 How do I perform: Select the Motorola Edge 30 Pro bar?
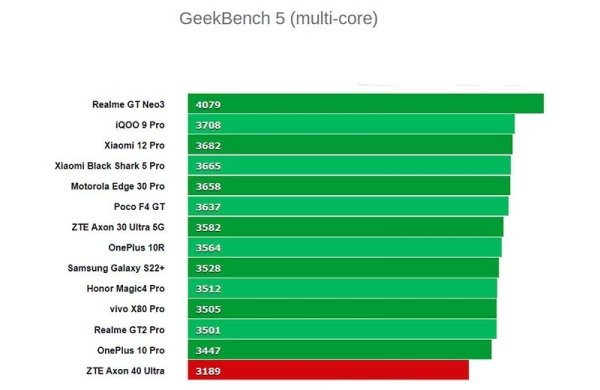(349, 185)
